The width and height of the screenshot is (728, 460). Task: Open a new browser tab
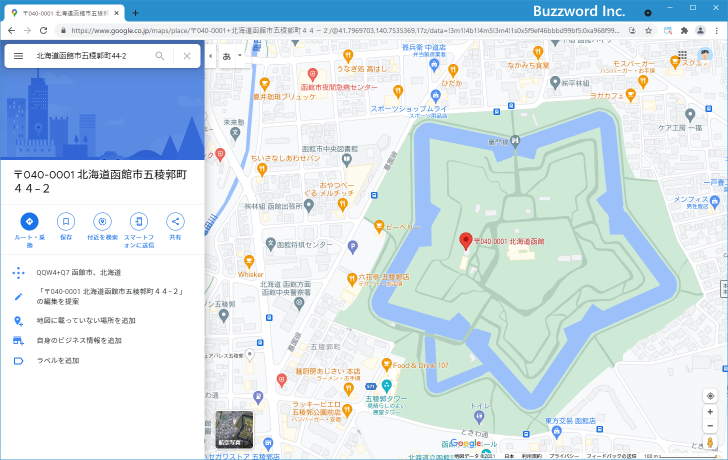click(x=135, y=13)
